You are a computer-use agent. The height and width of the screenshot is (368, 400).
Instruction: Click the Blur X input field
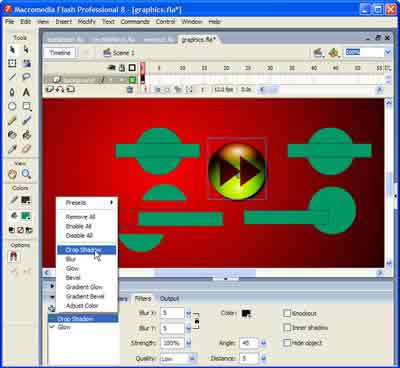click(x=172, y=313)
